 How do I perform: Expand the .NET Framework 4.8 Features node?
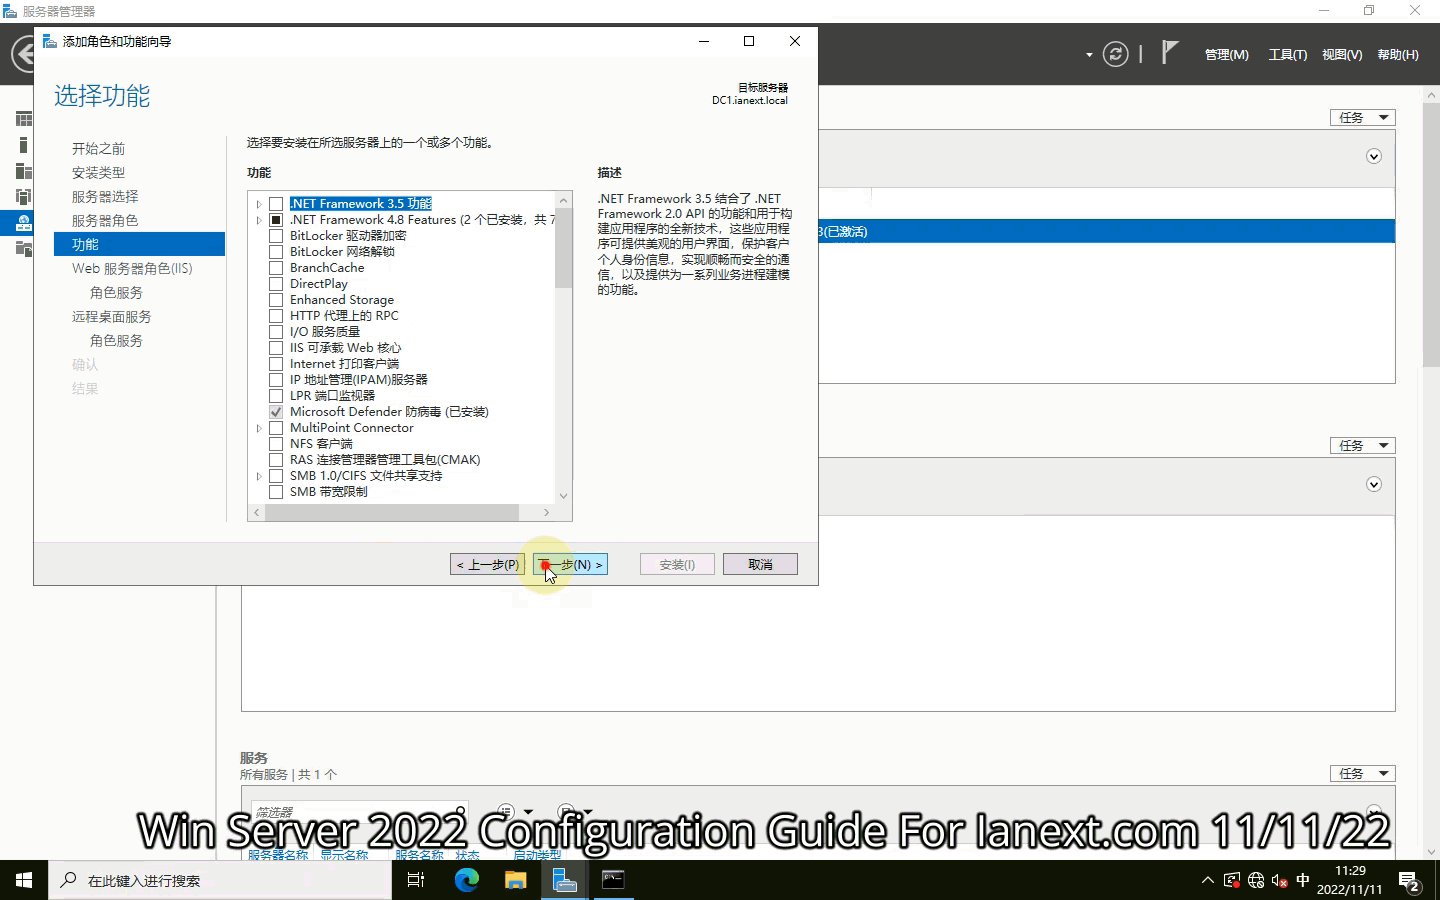[x=259, y=220]
